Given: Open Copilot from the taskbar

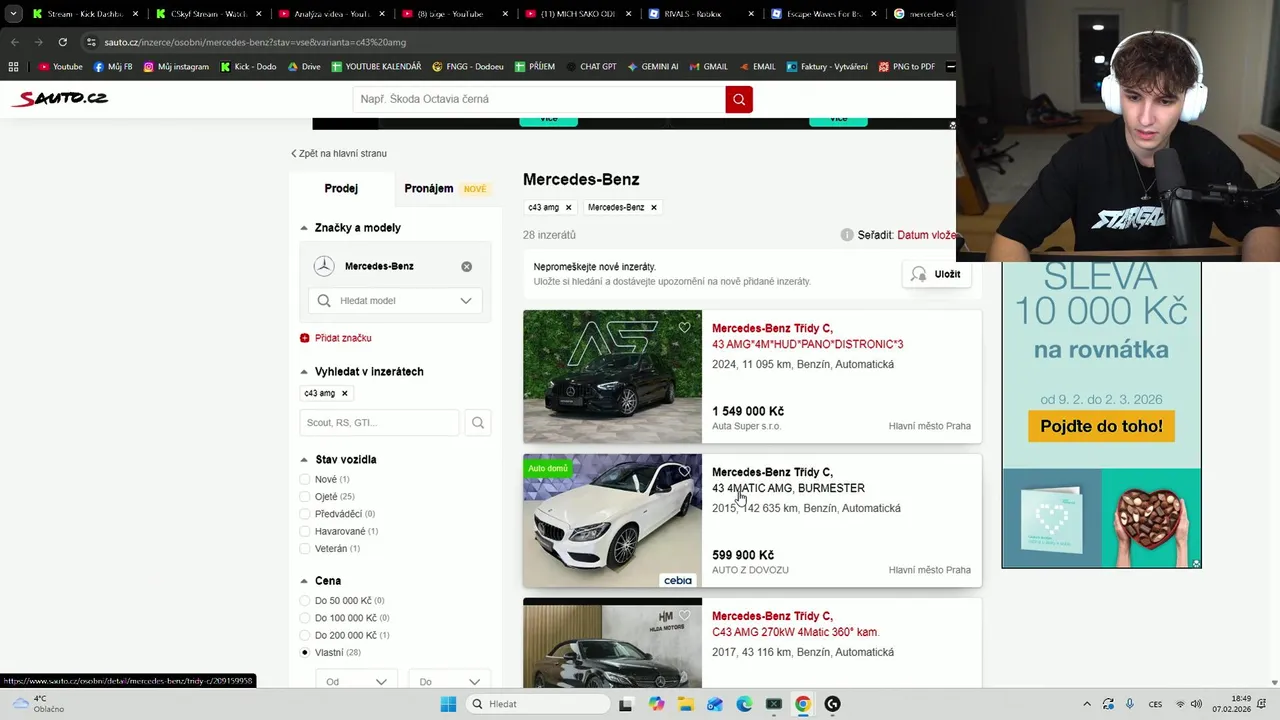Looking at the screenshot, I should point(656,704).
